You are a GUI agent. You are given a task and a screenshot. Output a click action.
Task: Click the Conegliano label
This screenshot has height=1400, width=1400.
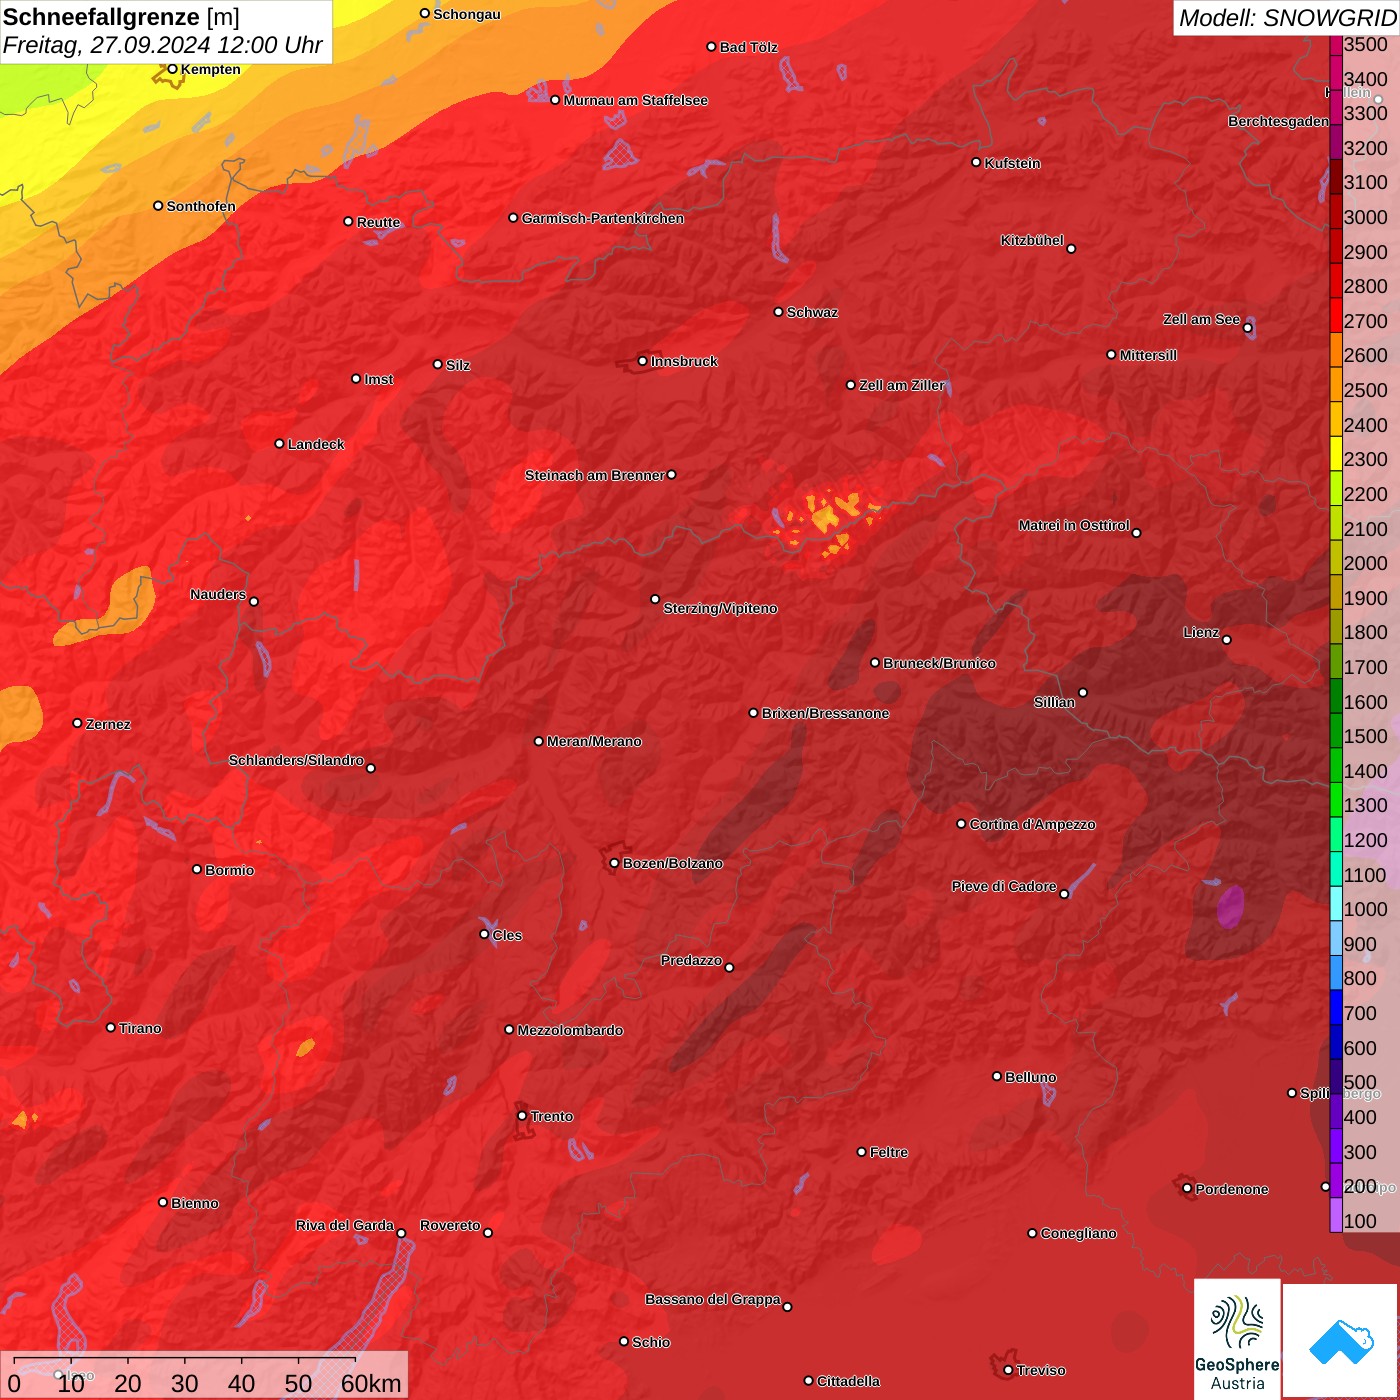pyautogui.click(x=1078, y=1233)
